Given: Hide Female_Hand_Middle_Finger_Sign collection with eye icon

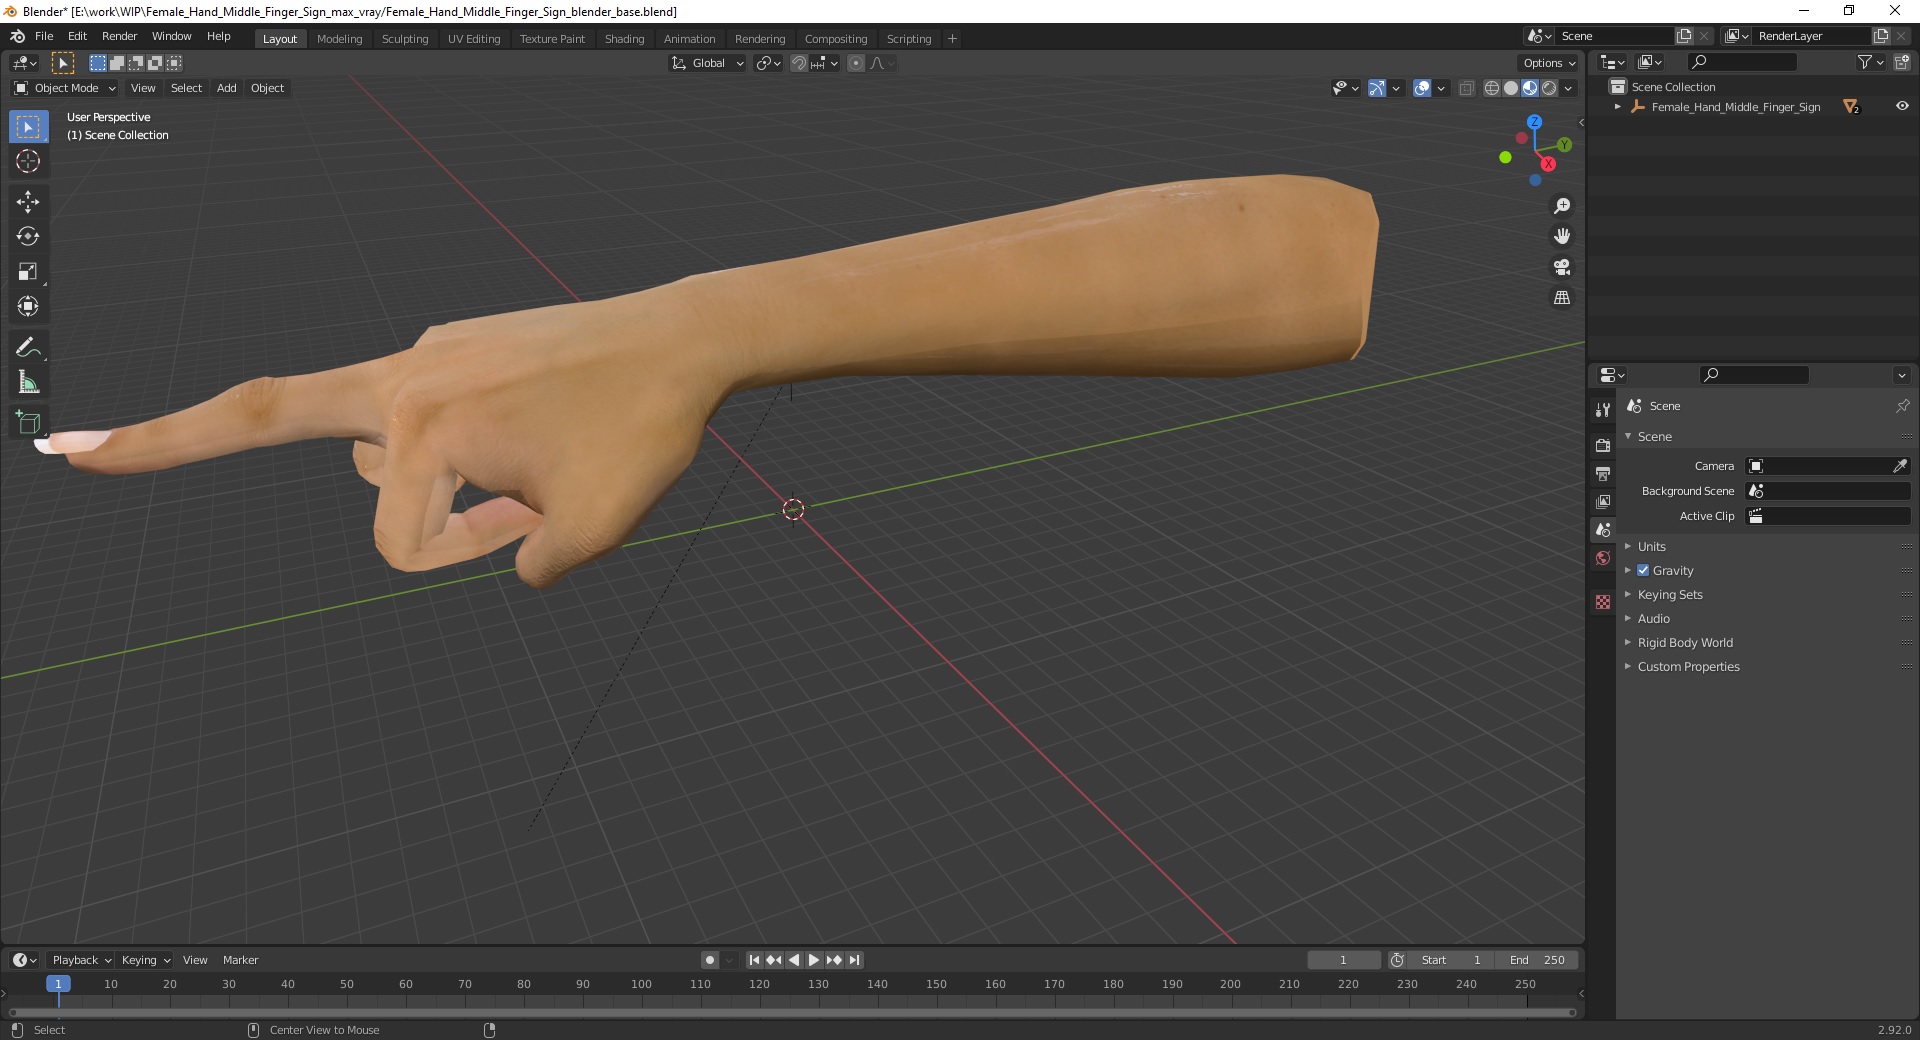Looking at the screenshot, I should coord(1902,106).
